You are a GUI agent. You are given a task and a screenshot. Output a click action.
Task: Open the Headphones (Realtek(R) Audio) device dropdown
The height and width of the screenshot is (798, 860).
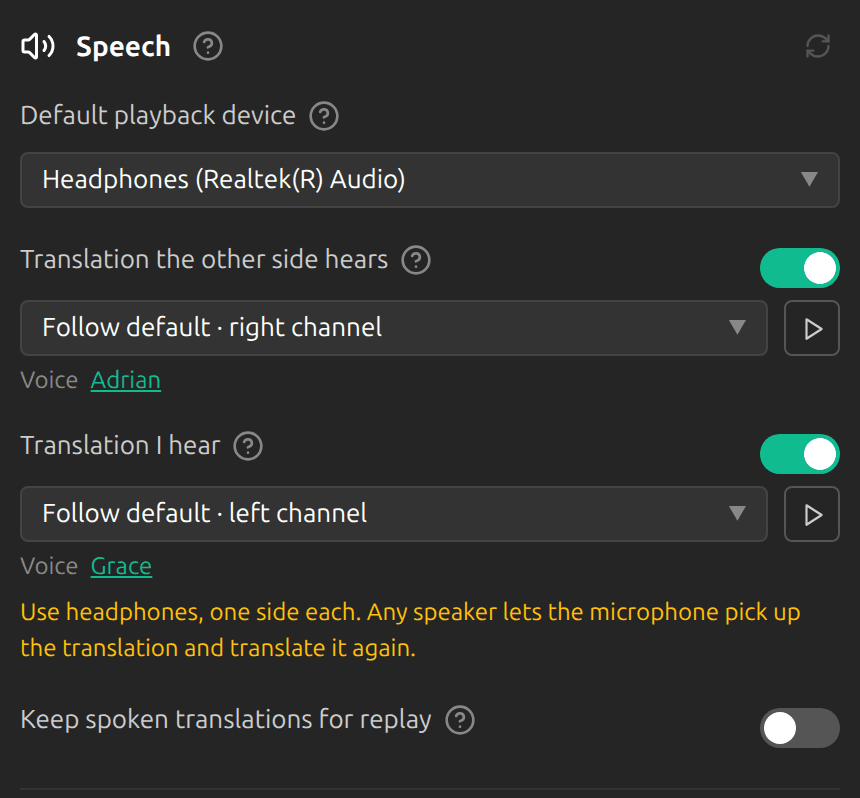[x=430, y=180]
